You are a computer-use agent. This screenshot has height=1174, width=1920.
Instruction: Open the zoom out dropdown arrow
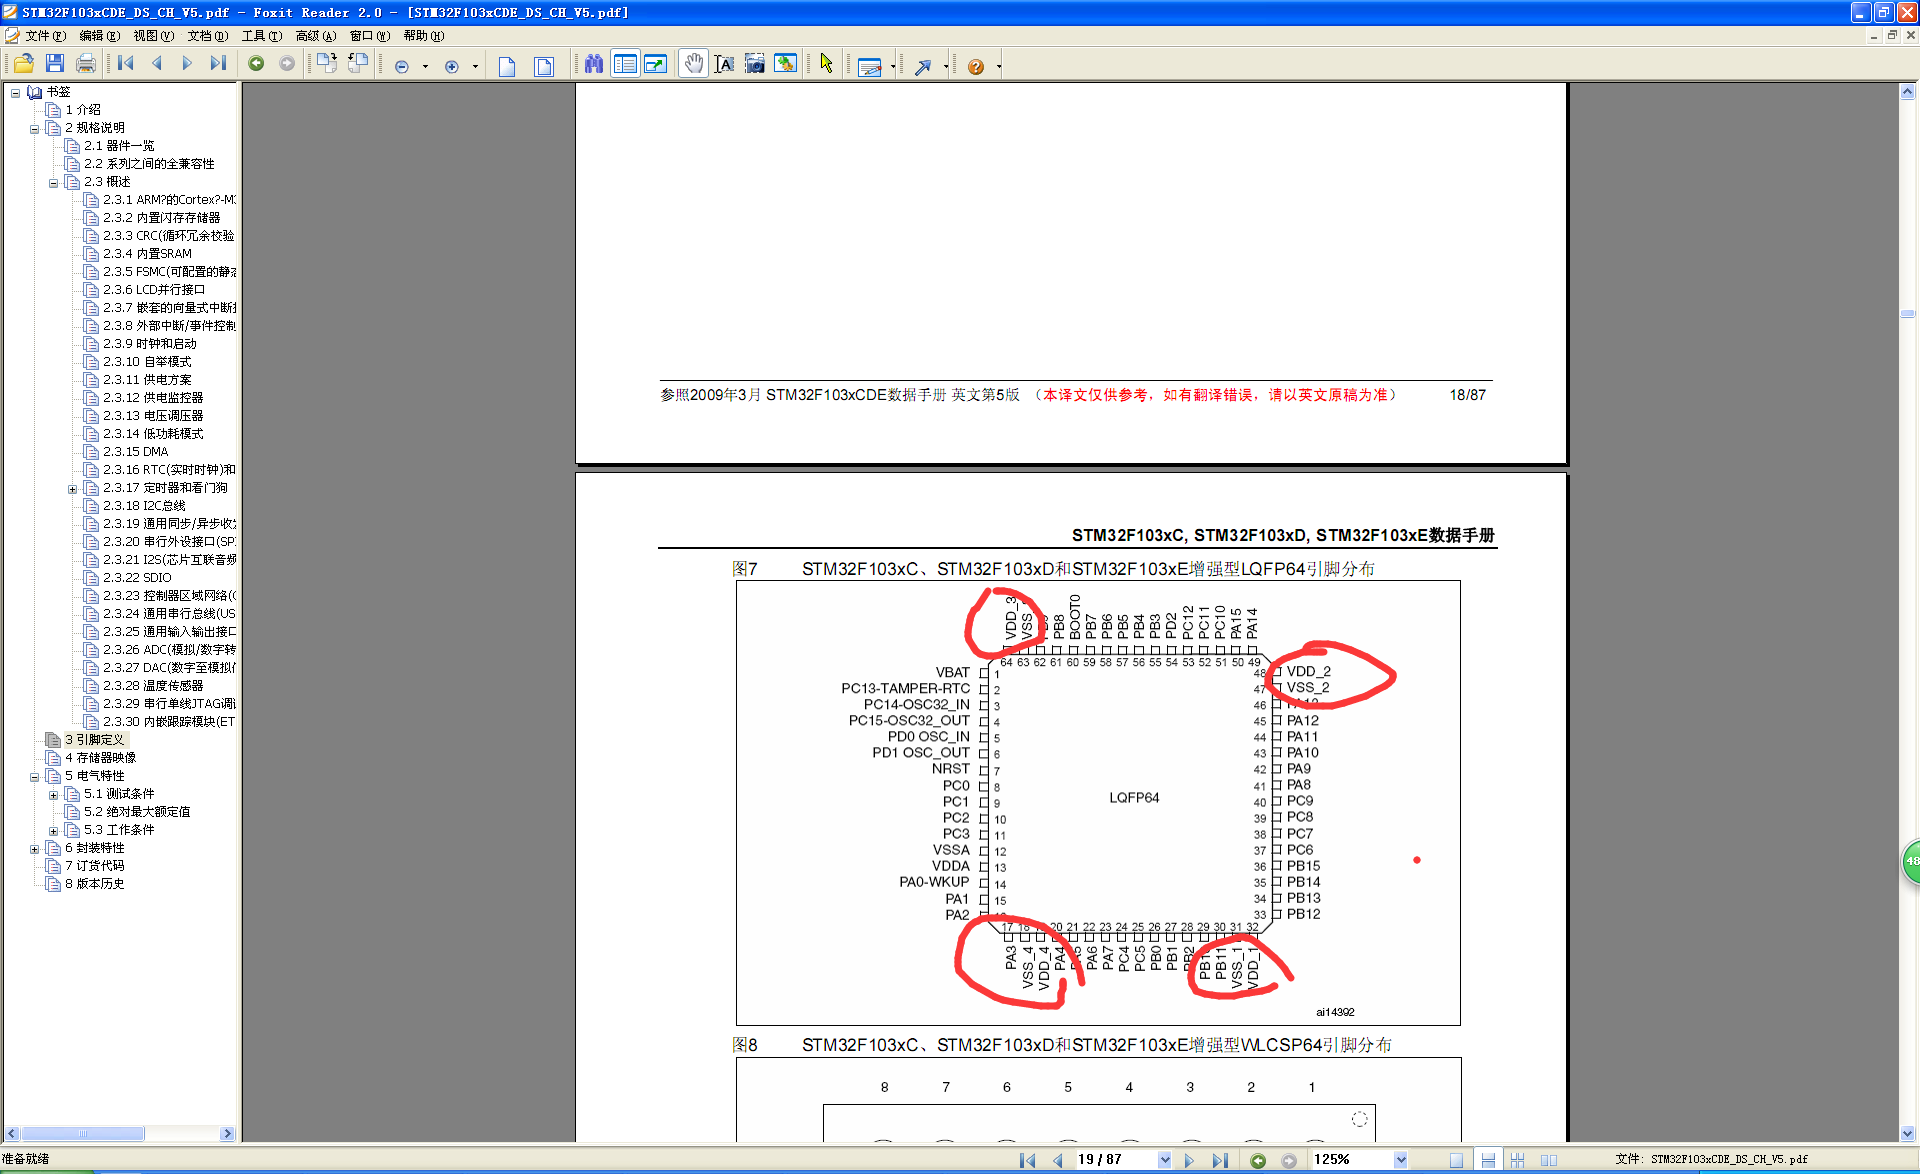click(425, 66)
